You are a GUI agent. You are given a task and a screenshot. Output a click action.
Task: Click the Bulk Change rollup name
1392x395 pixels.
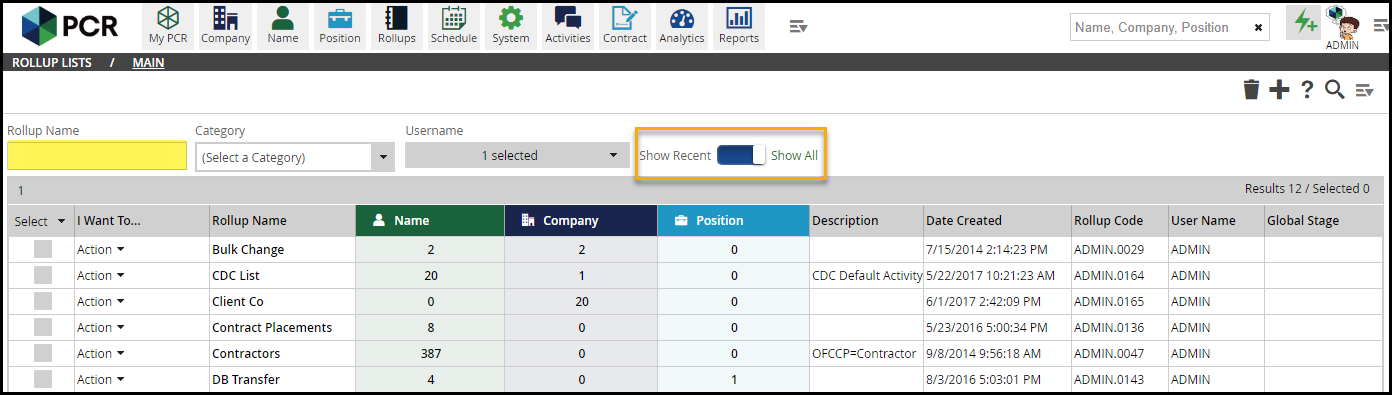point(248,250)
